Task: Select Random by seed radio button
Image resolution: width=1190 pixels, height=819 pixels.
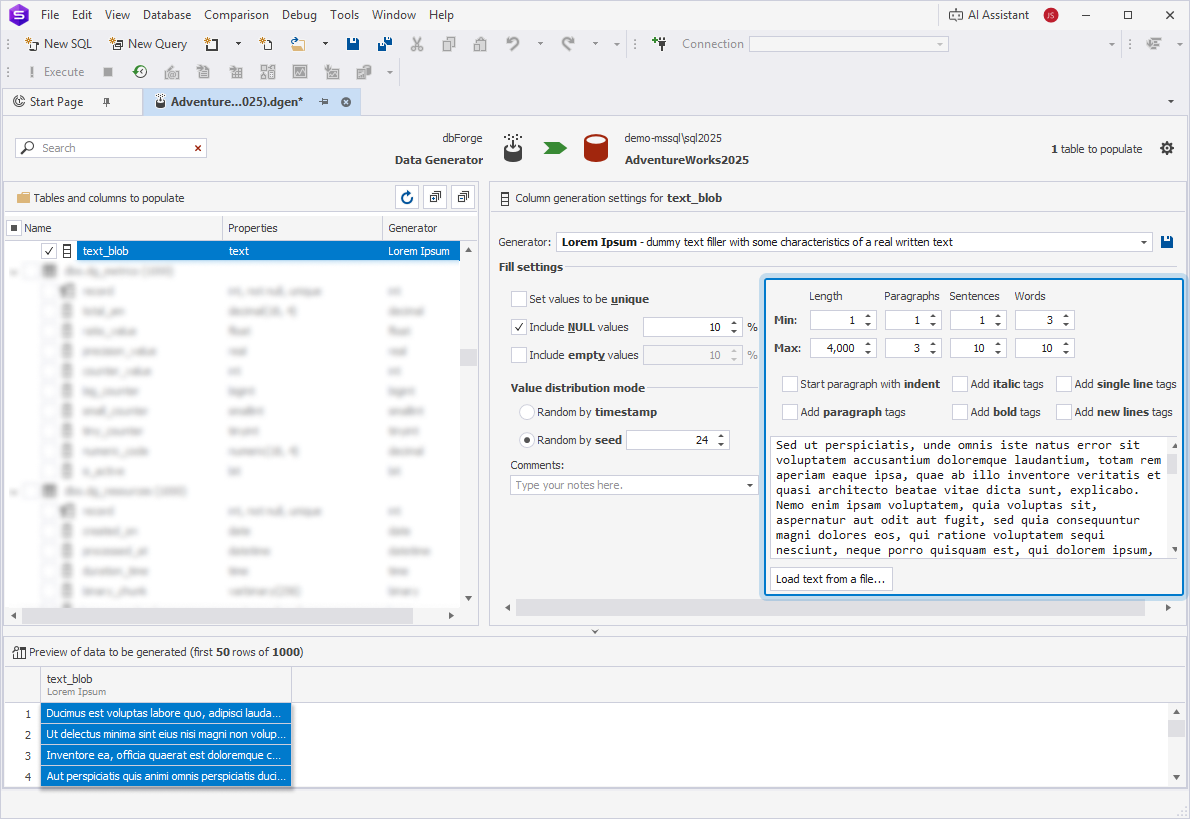Action: (x=527, y=440)
